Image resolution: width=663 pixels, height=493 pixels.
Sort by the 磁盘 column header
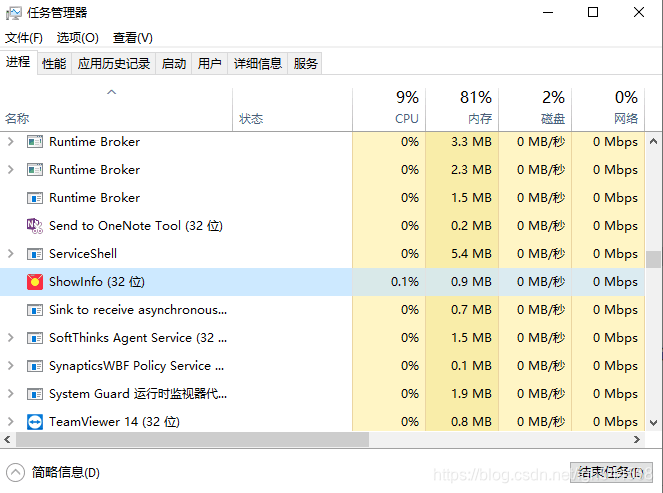click(535, 110)
